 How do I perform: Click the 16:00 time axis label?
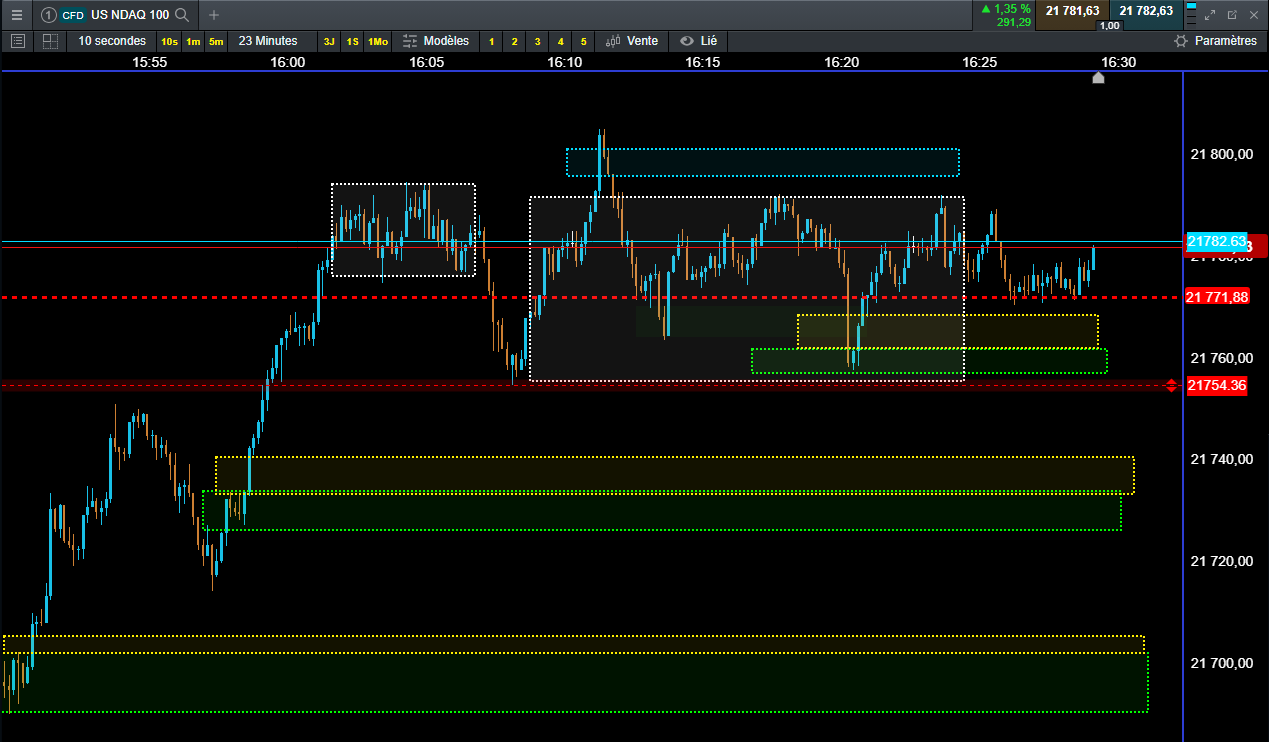click(288, 62)
